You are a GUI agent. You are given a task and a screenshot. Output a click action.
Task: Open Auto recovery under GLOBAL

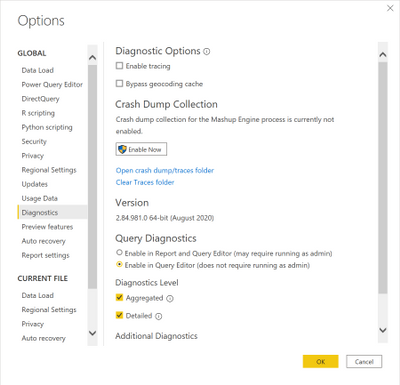pyautogui.click(x=44, y=241)
